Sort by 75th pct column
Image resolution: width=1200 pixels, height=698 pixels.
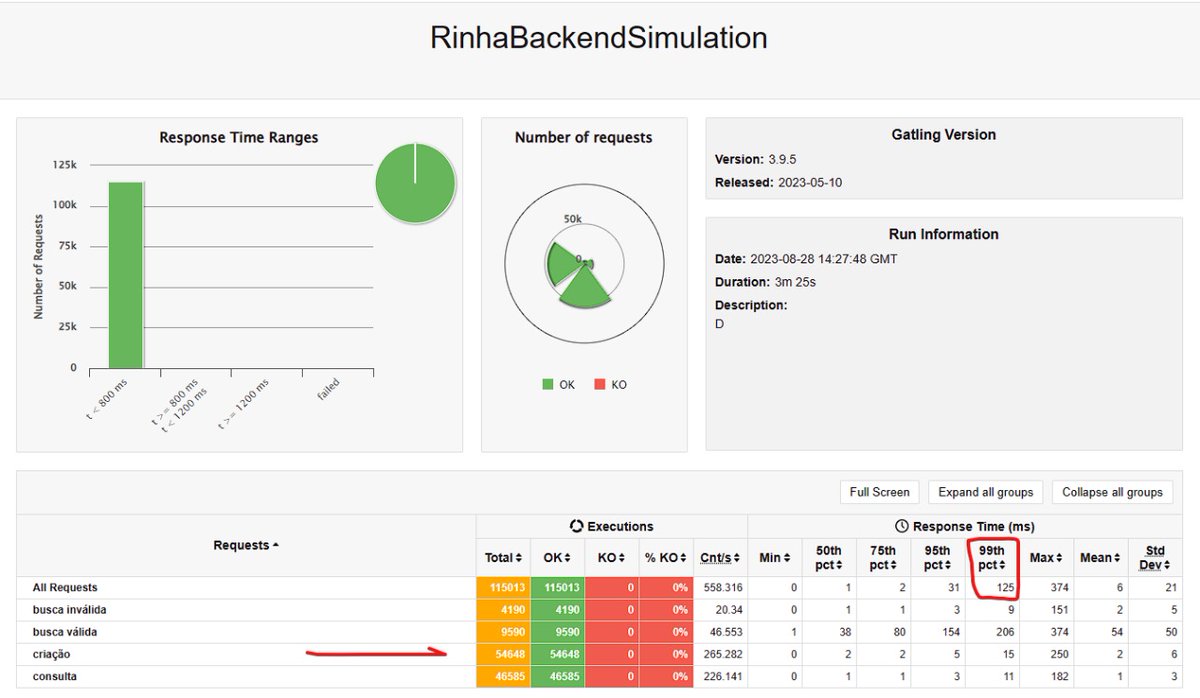(884, 557)
